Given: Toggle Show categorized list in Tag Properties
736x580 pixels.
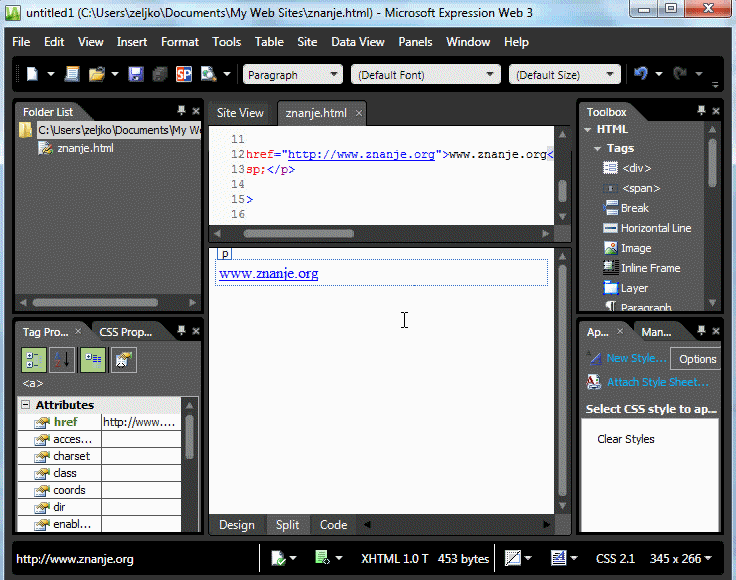Looking at the screenshot, I should tap(34, 360).
